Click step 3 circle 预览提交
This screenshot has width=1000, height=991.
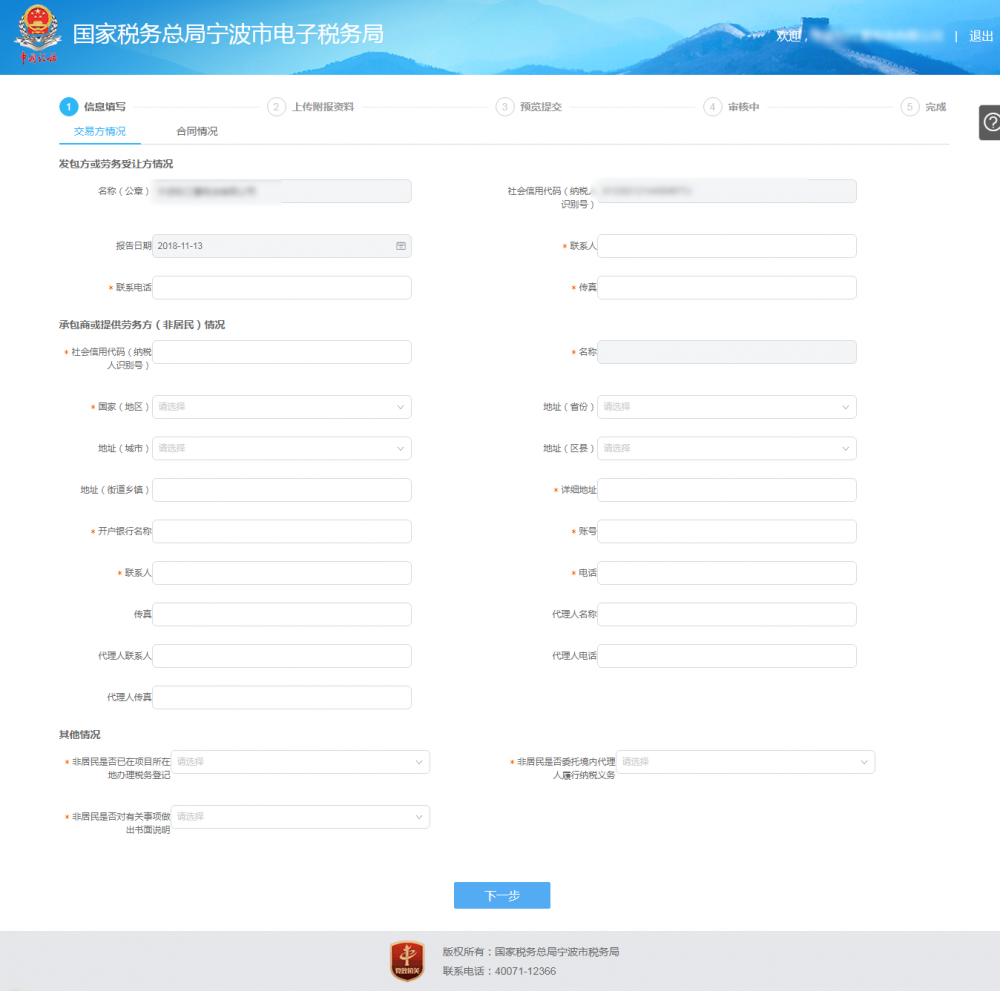pos(506,106)
